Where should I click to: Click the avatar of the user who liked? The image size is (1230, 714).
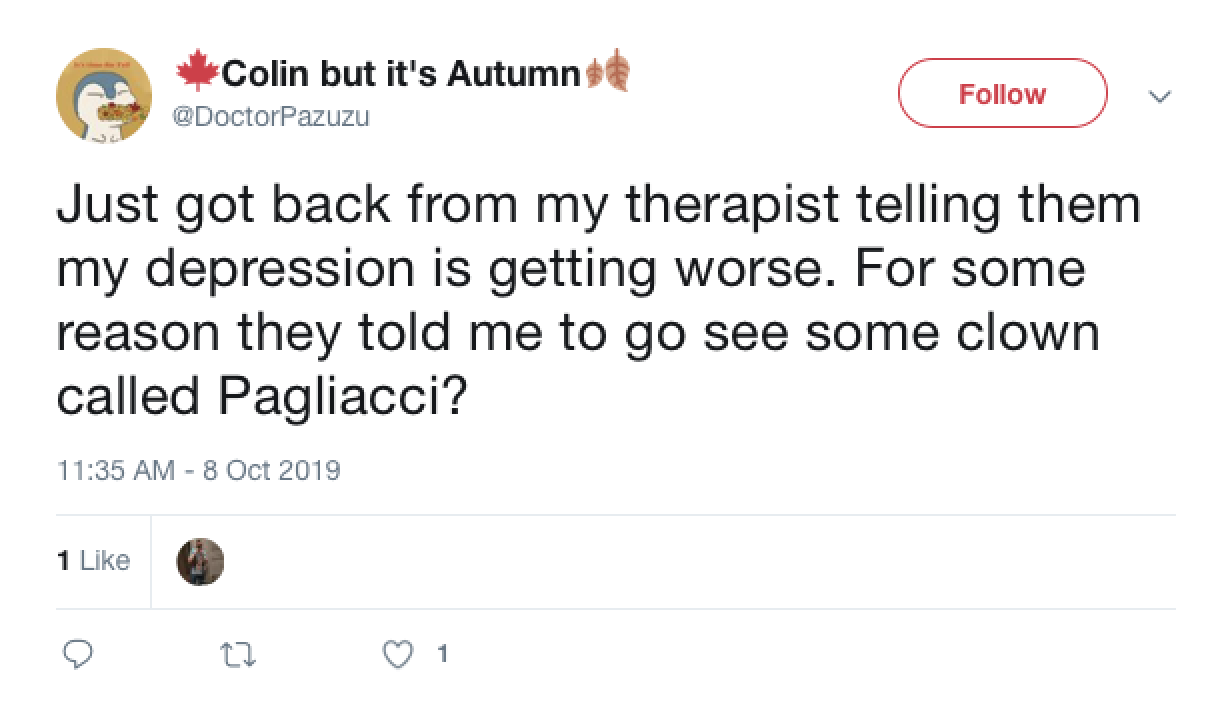click(x=200, y=560)
